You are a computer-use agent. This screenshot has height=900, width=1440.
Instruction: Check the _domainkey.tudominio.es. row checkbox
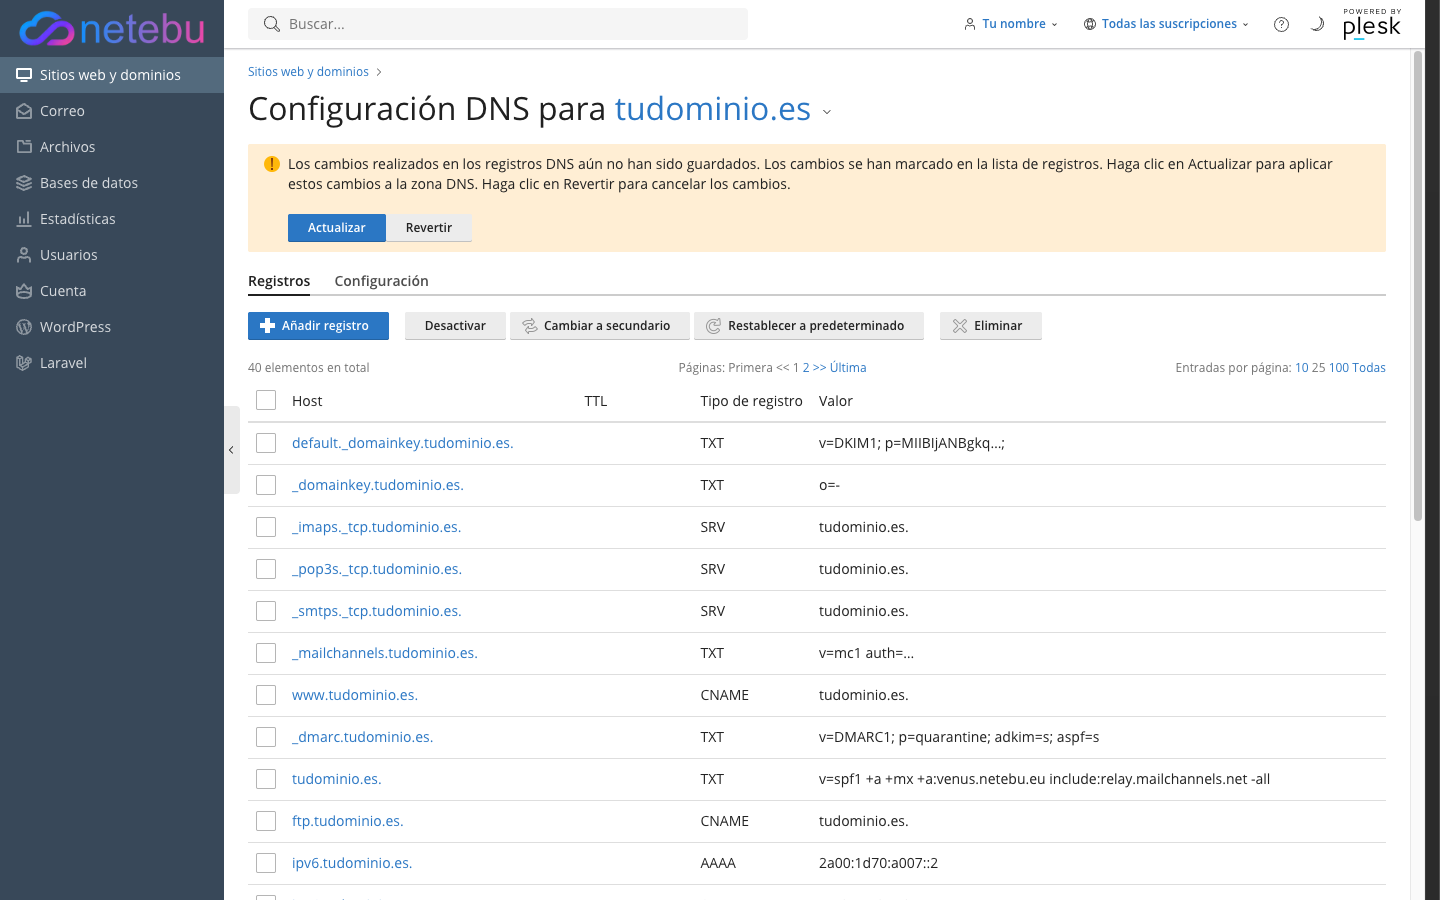tap(266, 485)
